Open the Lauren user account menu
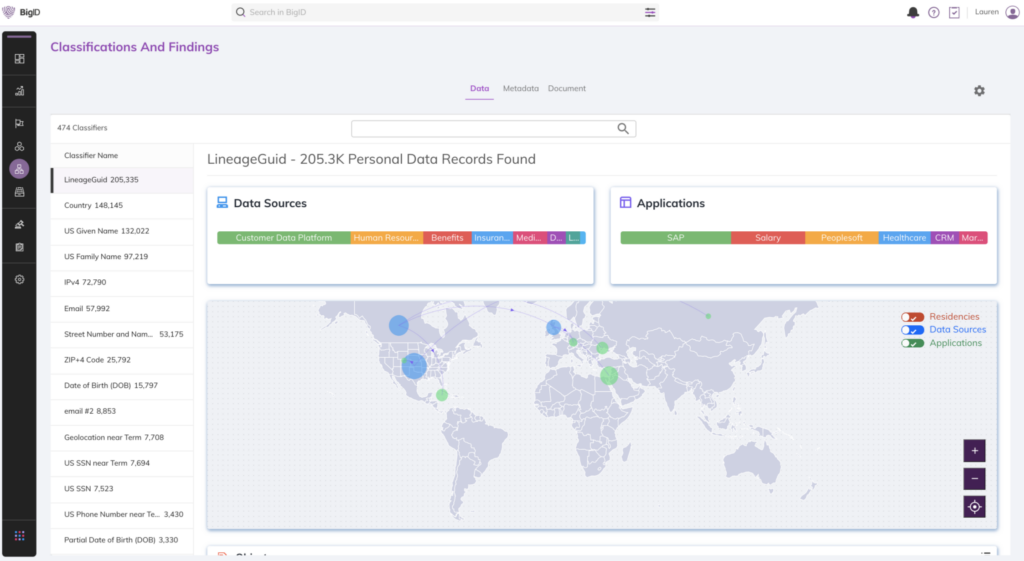Viewport: 1024px width, 561px height. 996,12
